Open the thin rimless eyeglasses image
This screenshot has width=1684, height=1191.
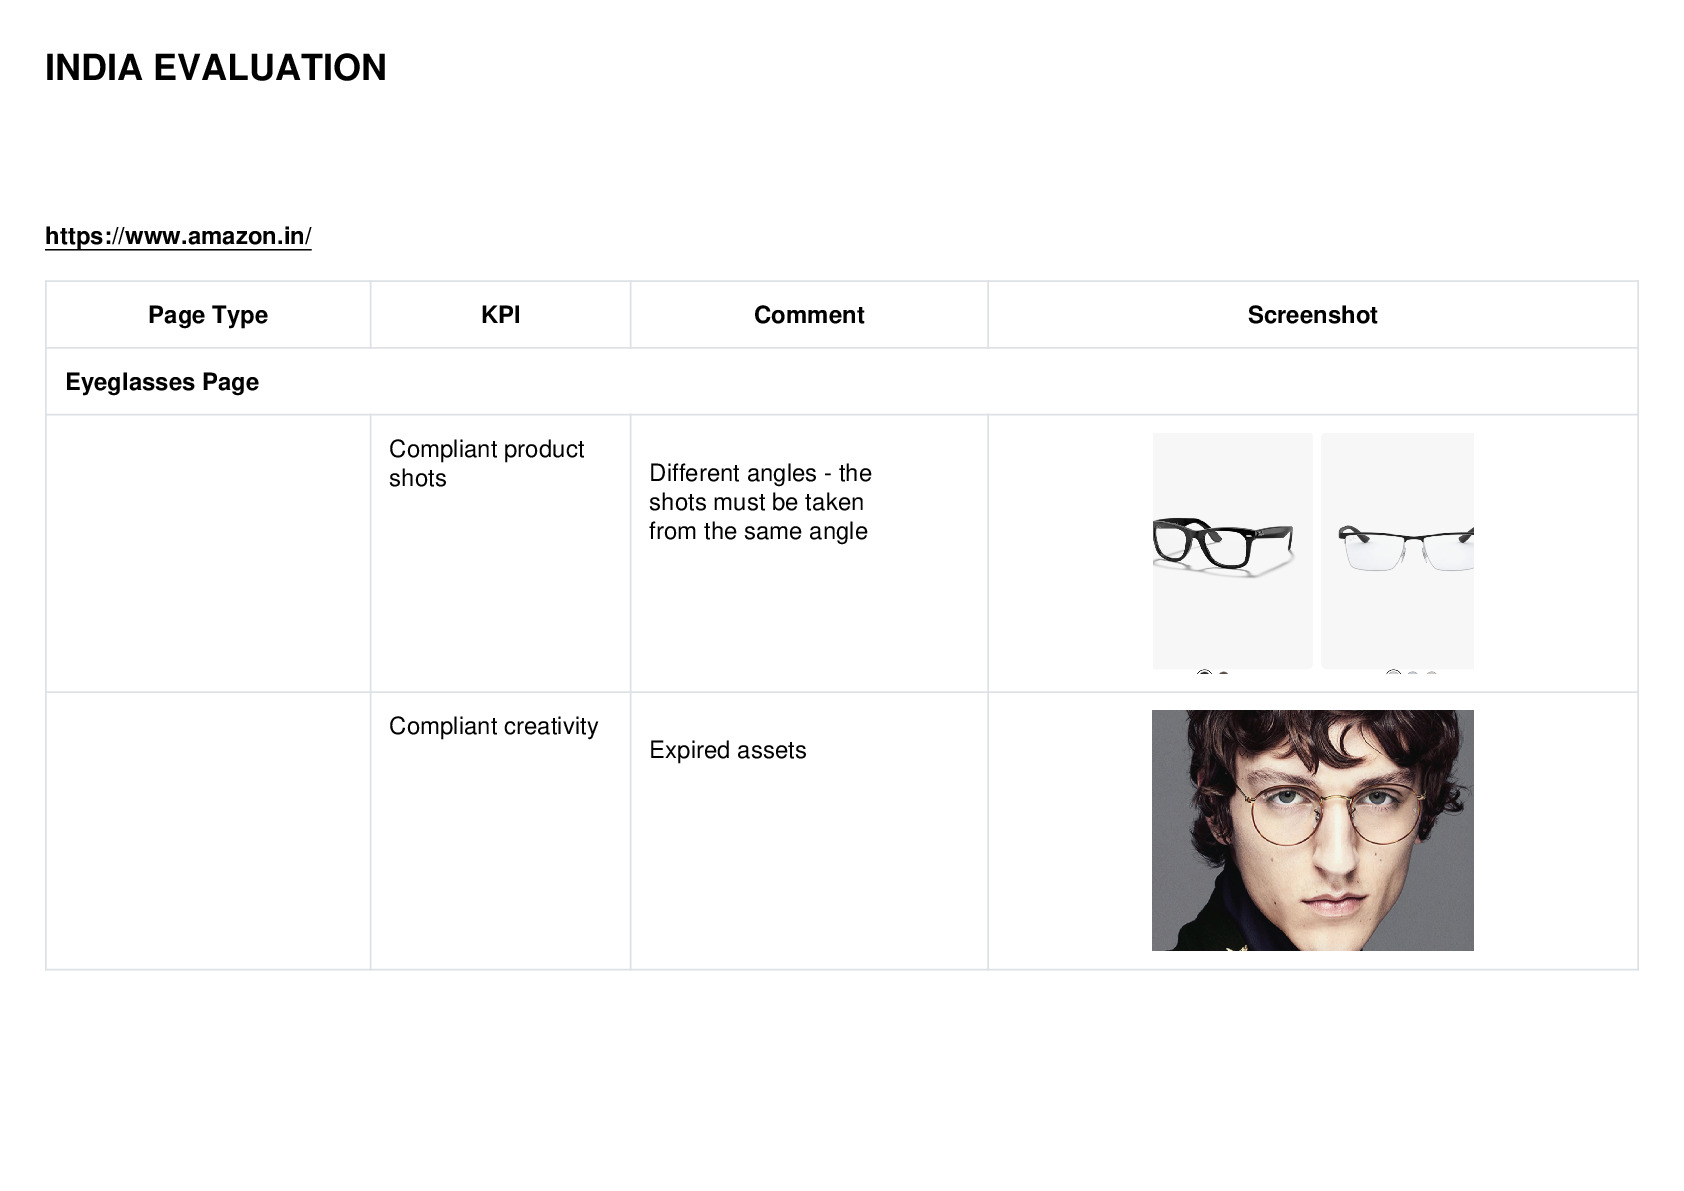click(1397, 551)
